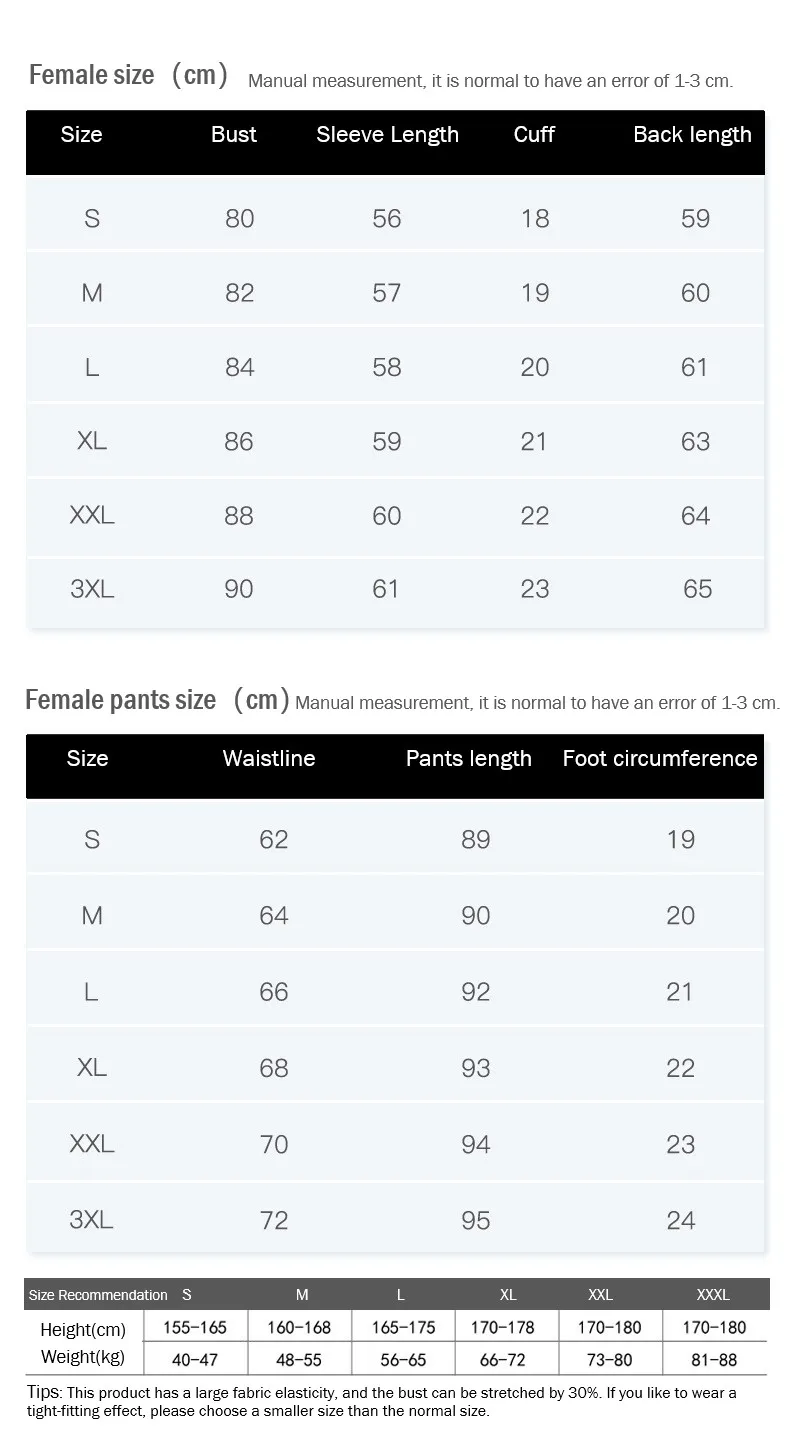Click the Tips text about fabric elasticity
The height and width of the screenshot is (1442, 790).
click(x=382, y=1402)
